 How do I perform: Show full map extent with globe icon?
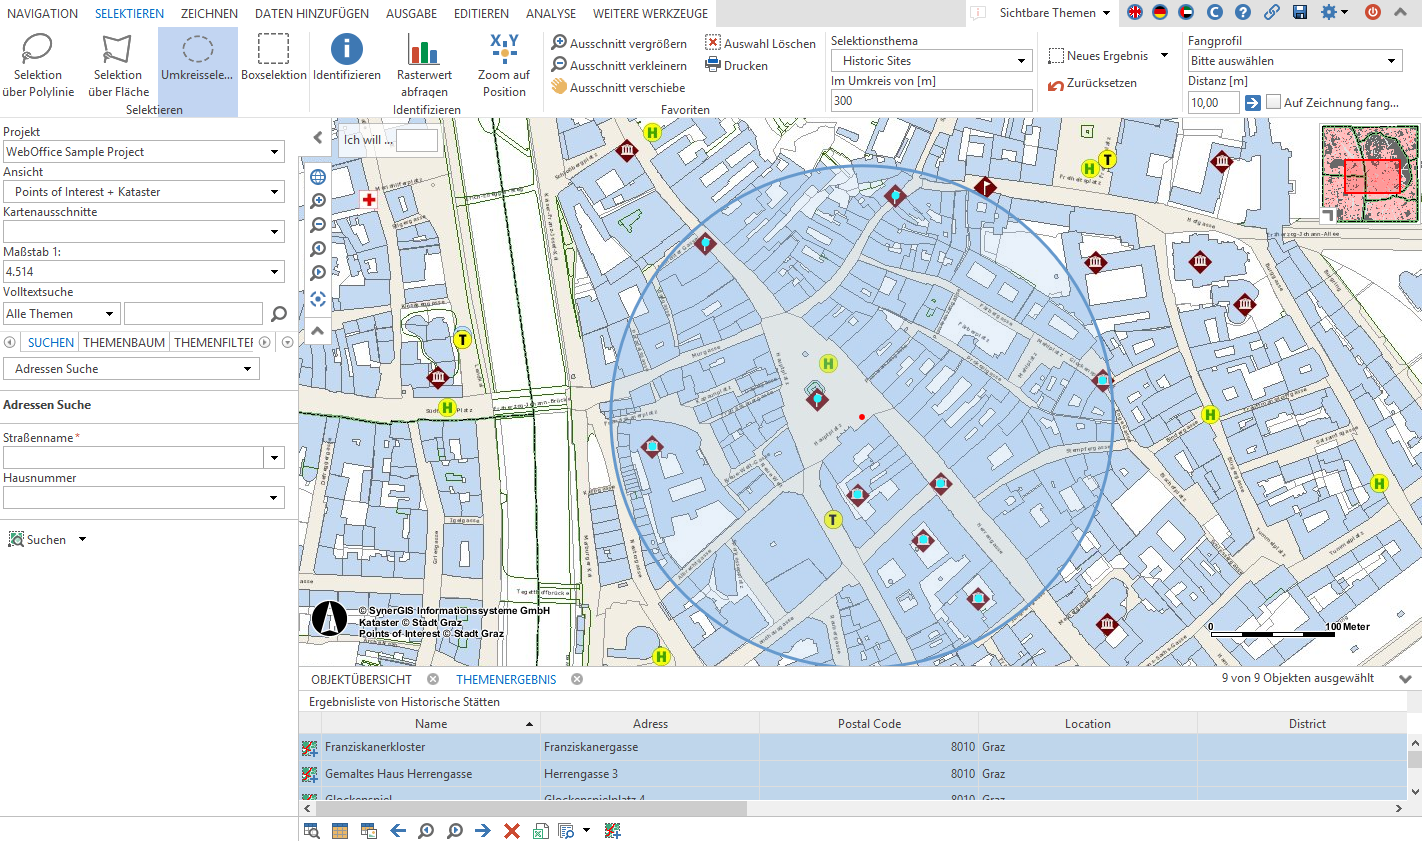318,177
